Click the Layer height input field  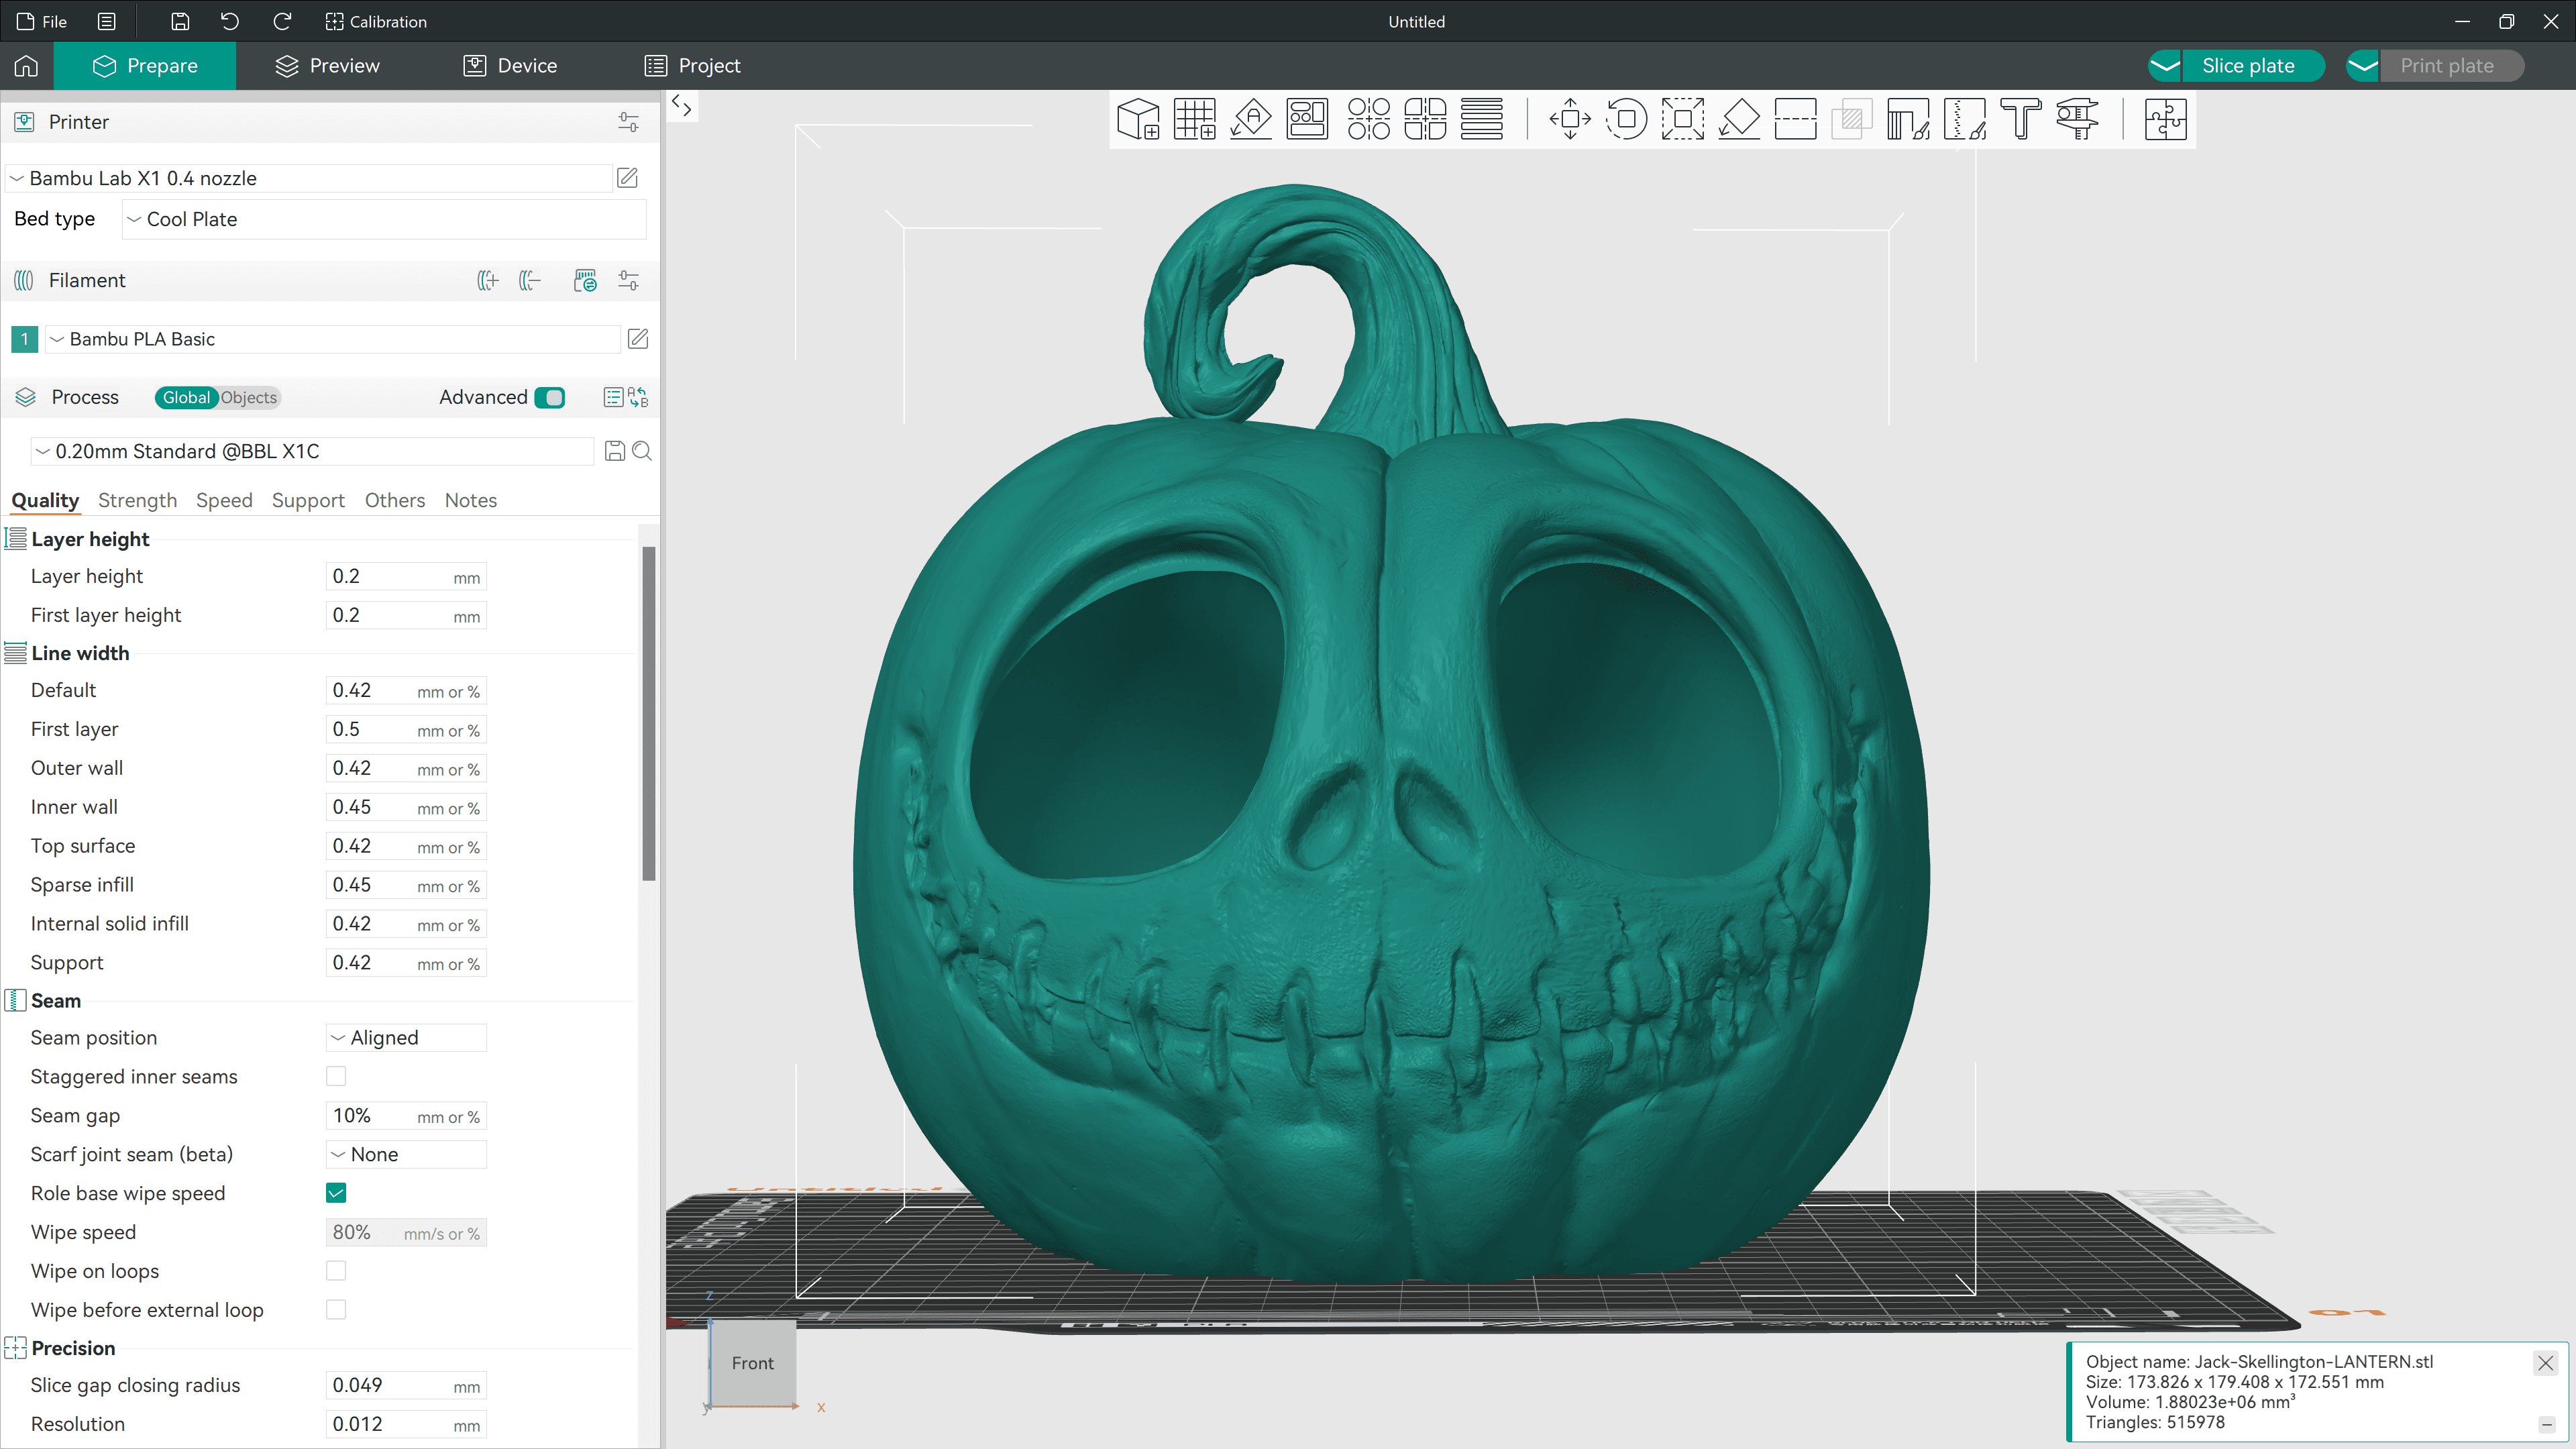(x=406, y=577)
